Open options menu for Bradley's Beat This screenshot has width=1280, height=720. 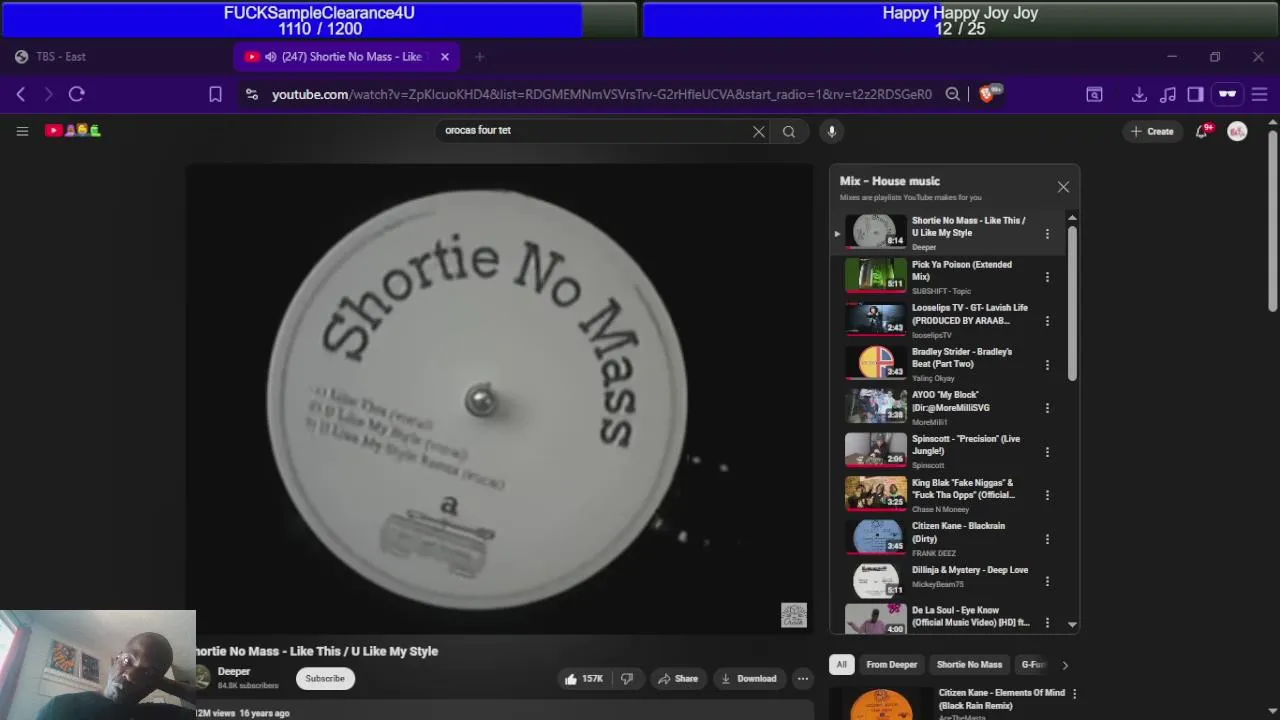1047,365
